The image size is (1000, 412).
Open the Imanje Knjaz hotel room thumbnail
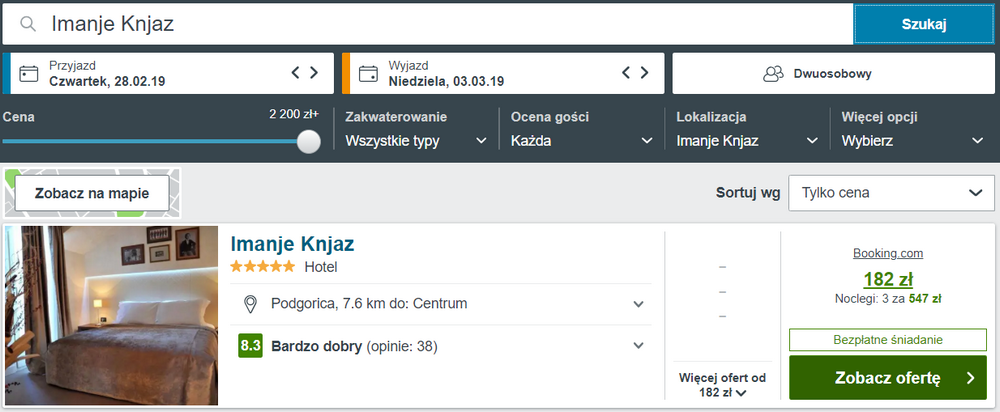coord(112,316)
